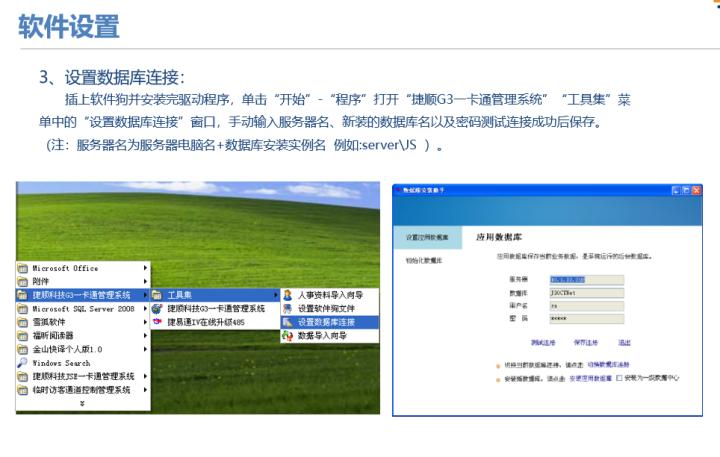Image resolution: width=720 pixels, height=457 pixels.
Task: Expand the 工具集 submenu arrow
Action: (x=276, y=295)
